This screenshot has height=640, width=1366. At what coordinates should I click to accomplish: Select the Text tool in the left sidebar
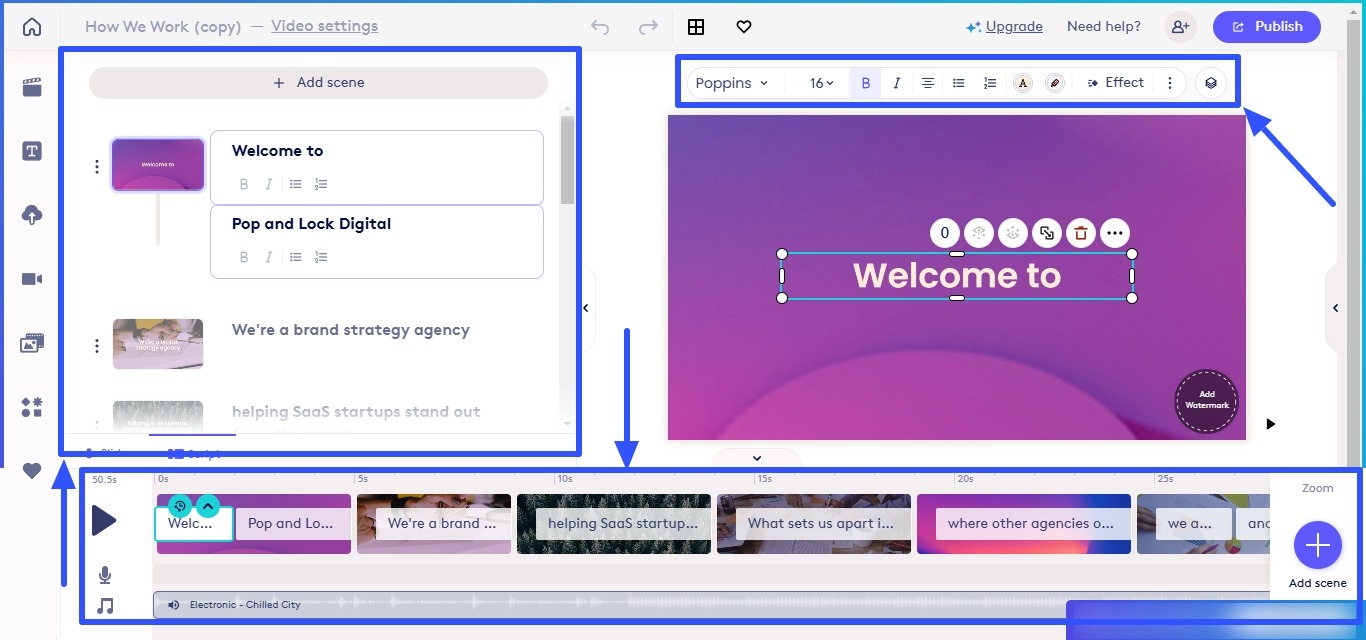[31, 150]
